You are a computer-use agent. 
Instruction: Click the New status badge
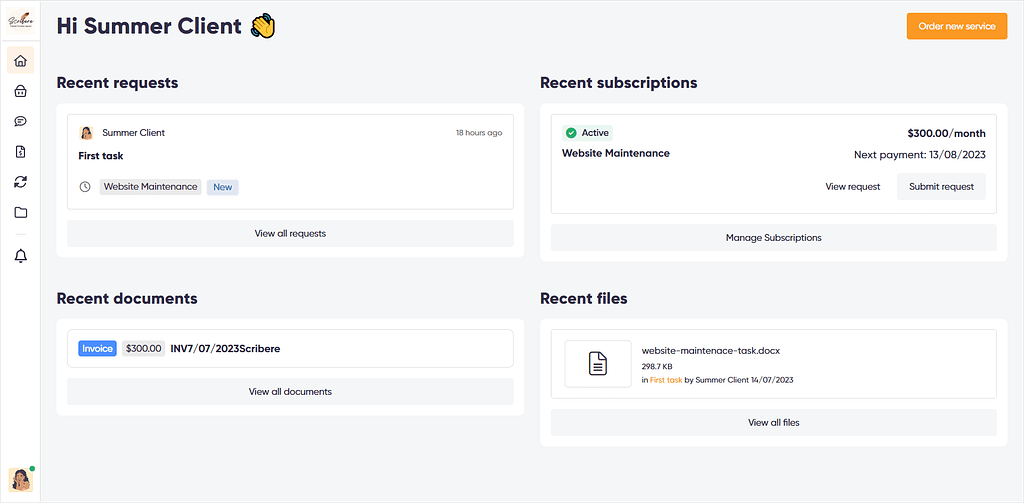(x=223, y=187)
